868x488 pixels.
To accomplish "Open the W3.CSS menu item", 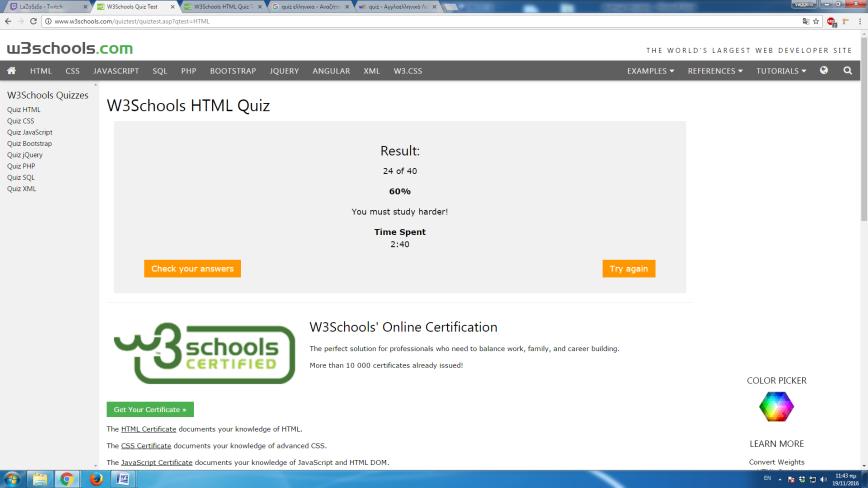I will pyautogui.click(x=408, y=71).
